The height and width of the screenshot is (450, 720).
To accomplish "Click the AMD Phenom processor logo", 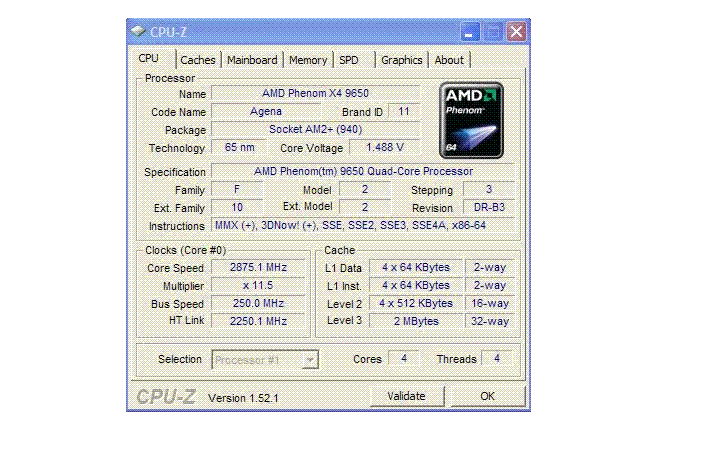I will [471, 120].
